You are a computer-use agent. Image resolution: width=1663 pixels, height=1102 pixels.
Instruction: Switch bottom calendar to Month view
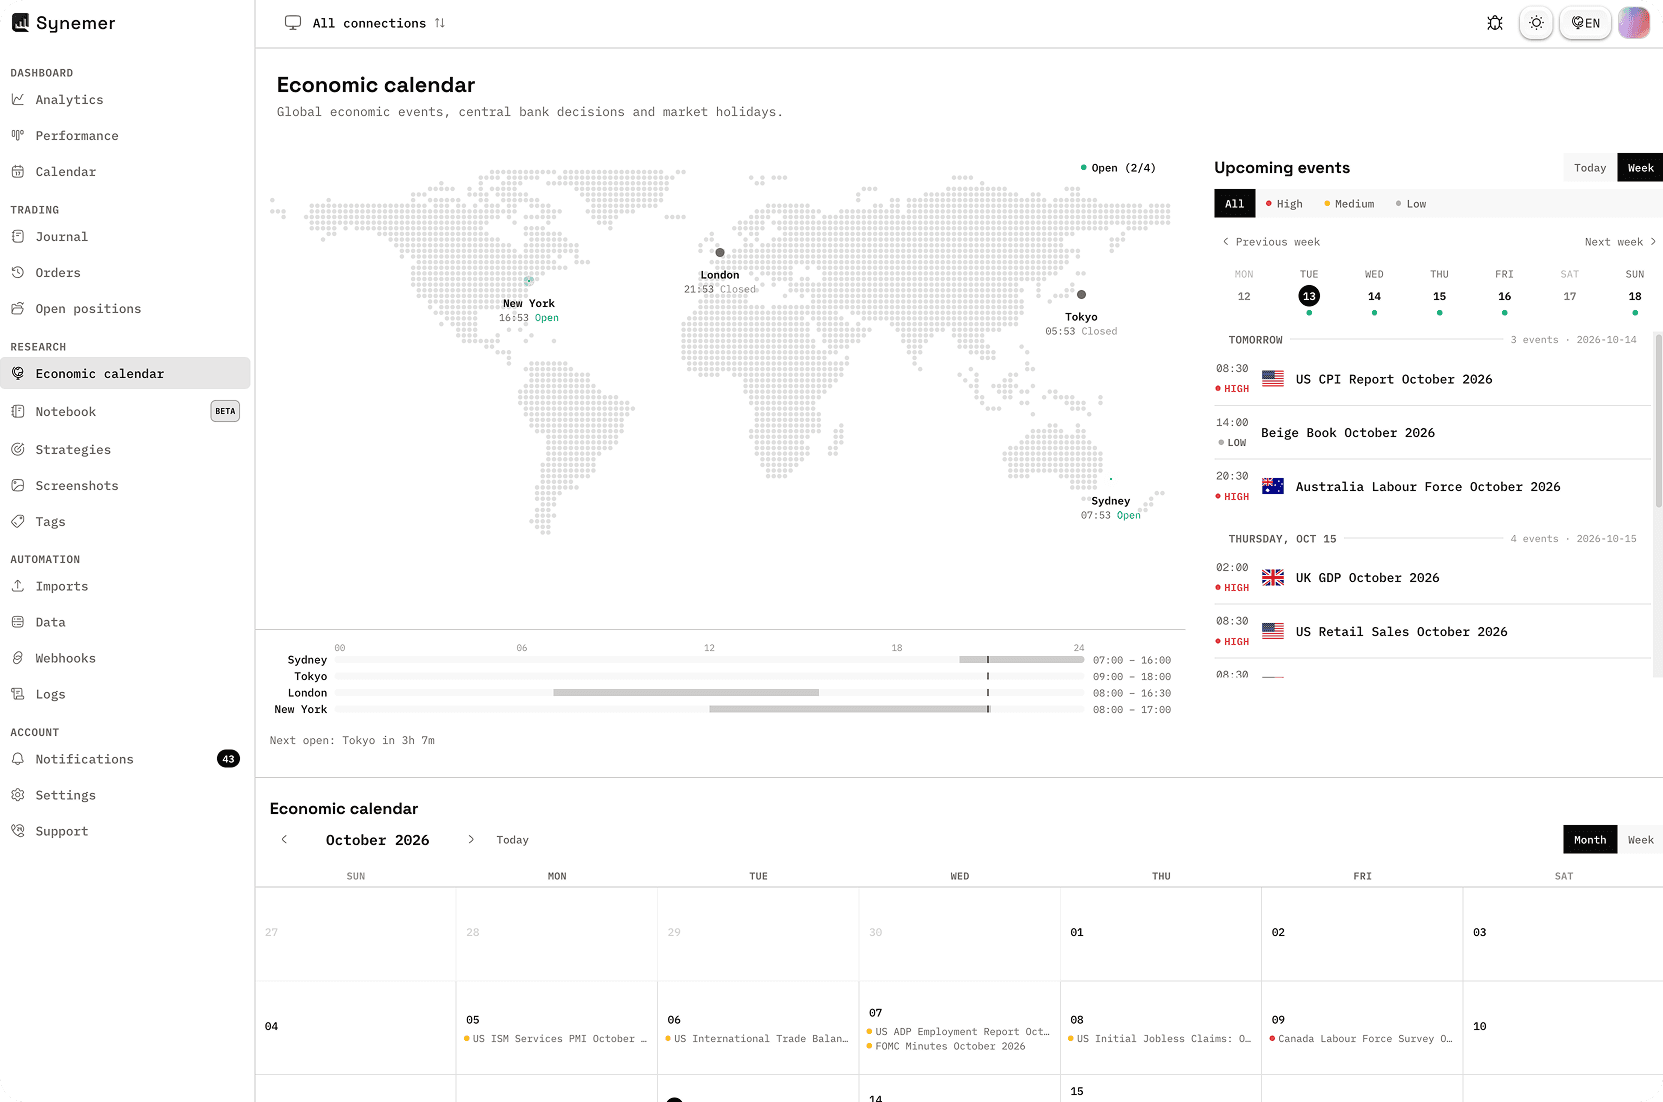click(1589, 839)
